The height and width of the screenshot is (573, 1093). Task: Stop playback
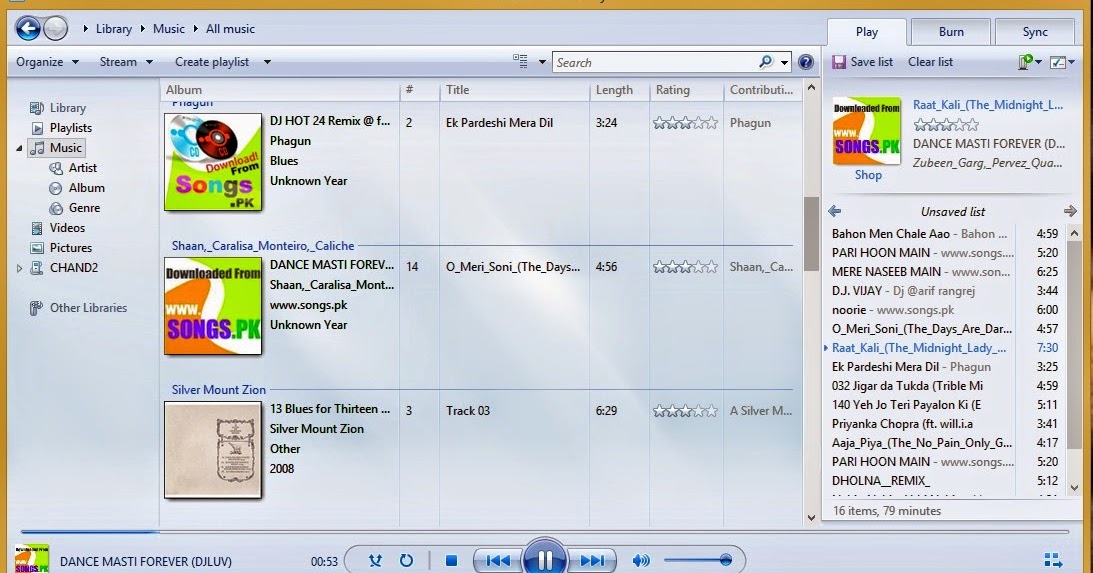(451, 560)
